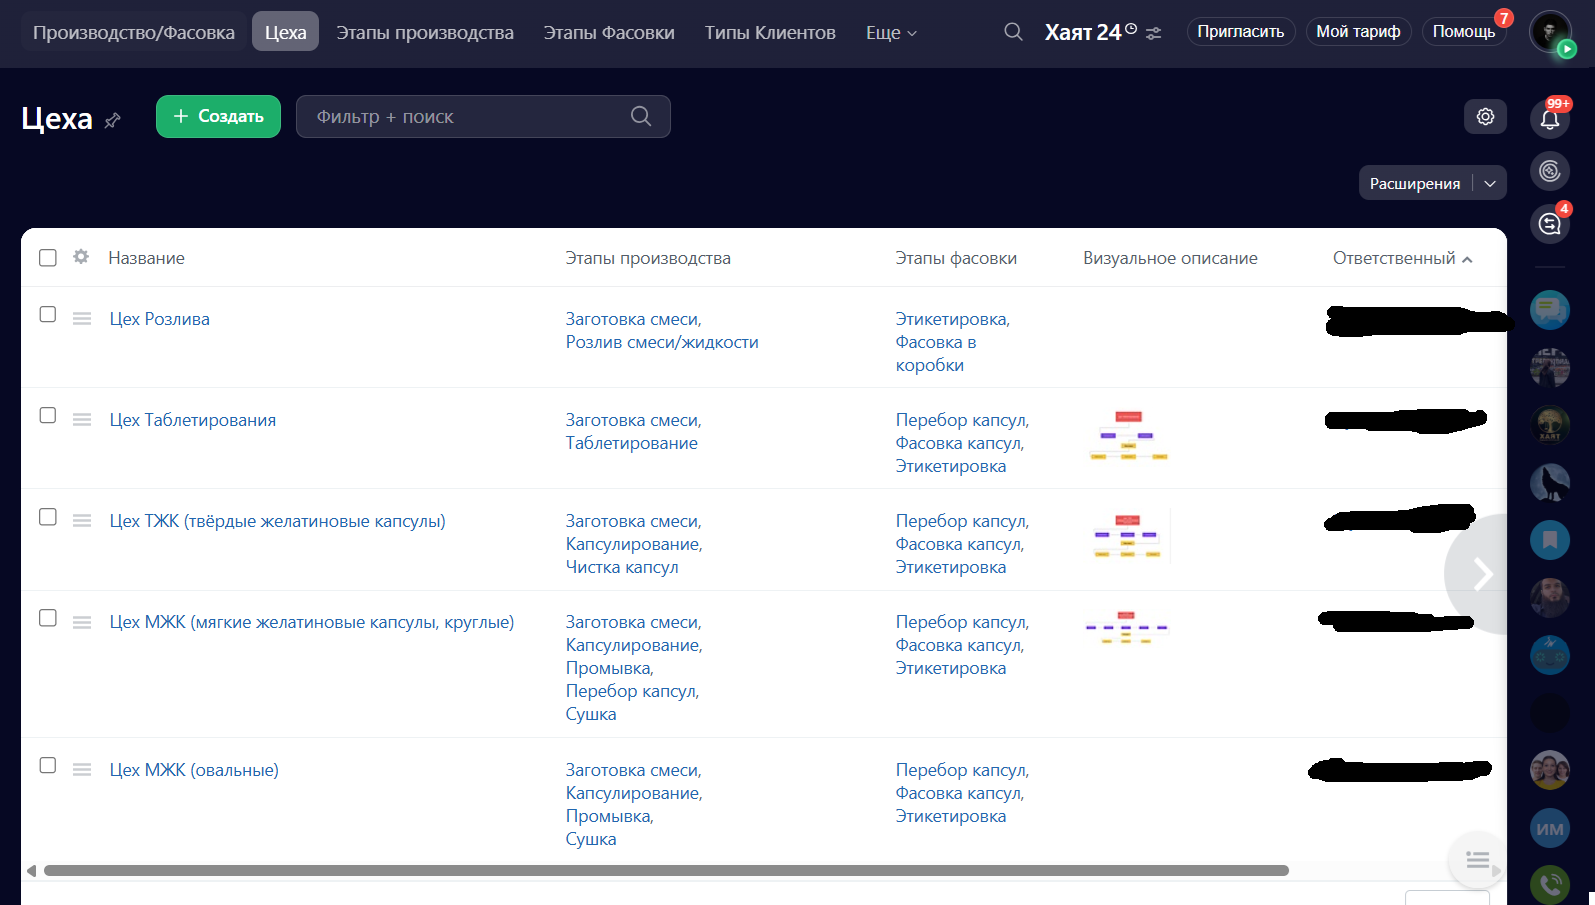Pin the Цеха page title
This screenshot has width=1595, height=905.
(113, 120)
